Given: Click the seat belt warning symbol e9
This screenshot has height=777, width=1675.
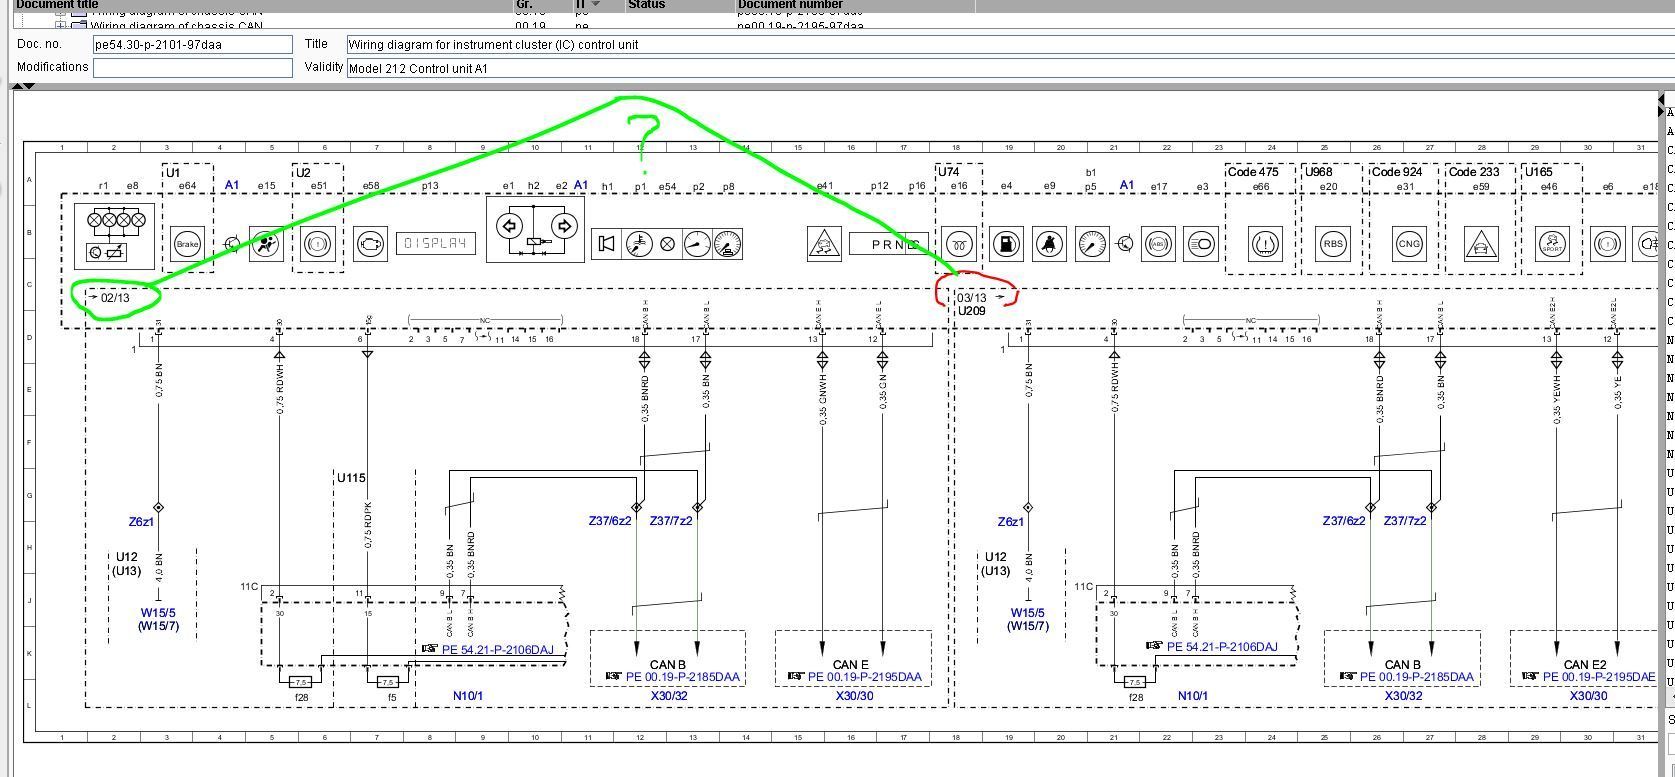Looking at the screenshot, I should [1049, 244].
